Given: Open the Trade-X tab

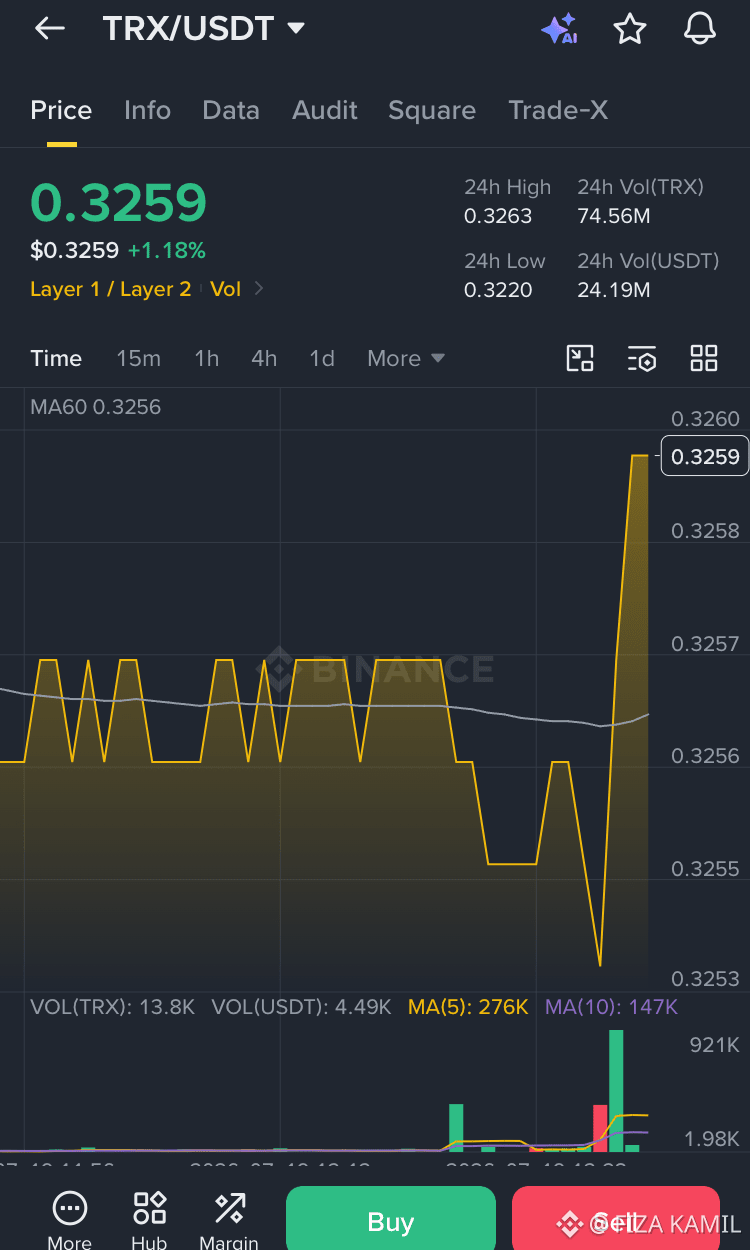Looking at the screenshot, I should 558,110.
